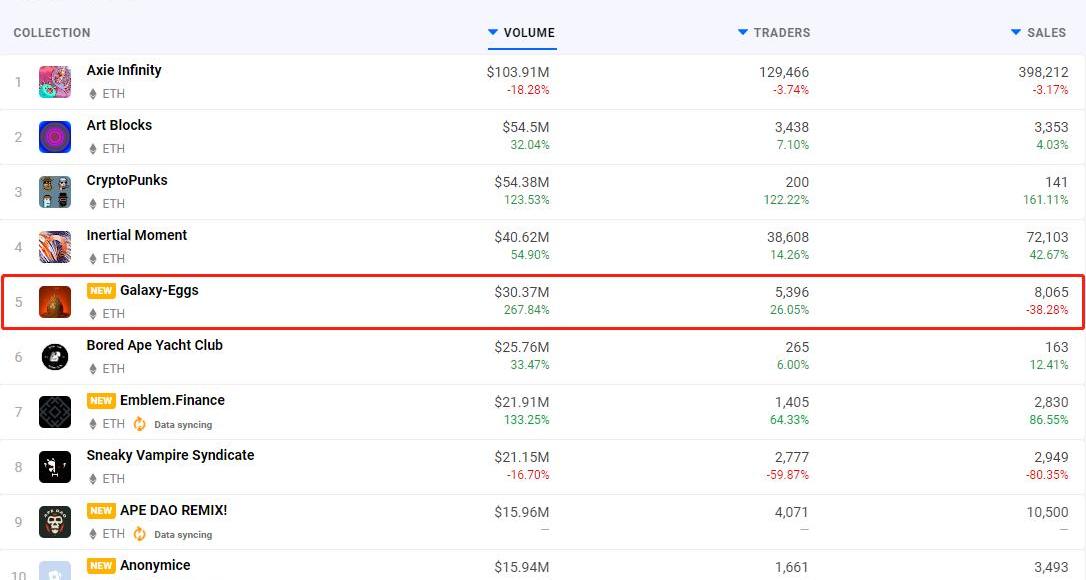This screenshot has width=1086, height=580.
Task: Click the ETH icon under CryptoPunks
Action: [94, 204]
